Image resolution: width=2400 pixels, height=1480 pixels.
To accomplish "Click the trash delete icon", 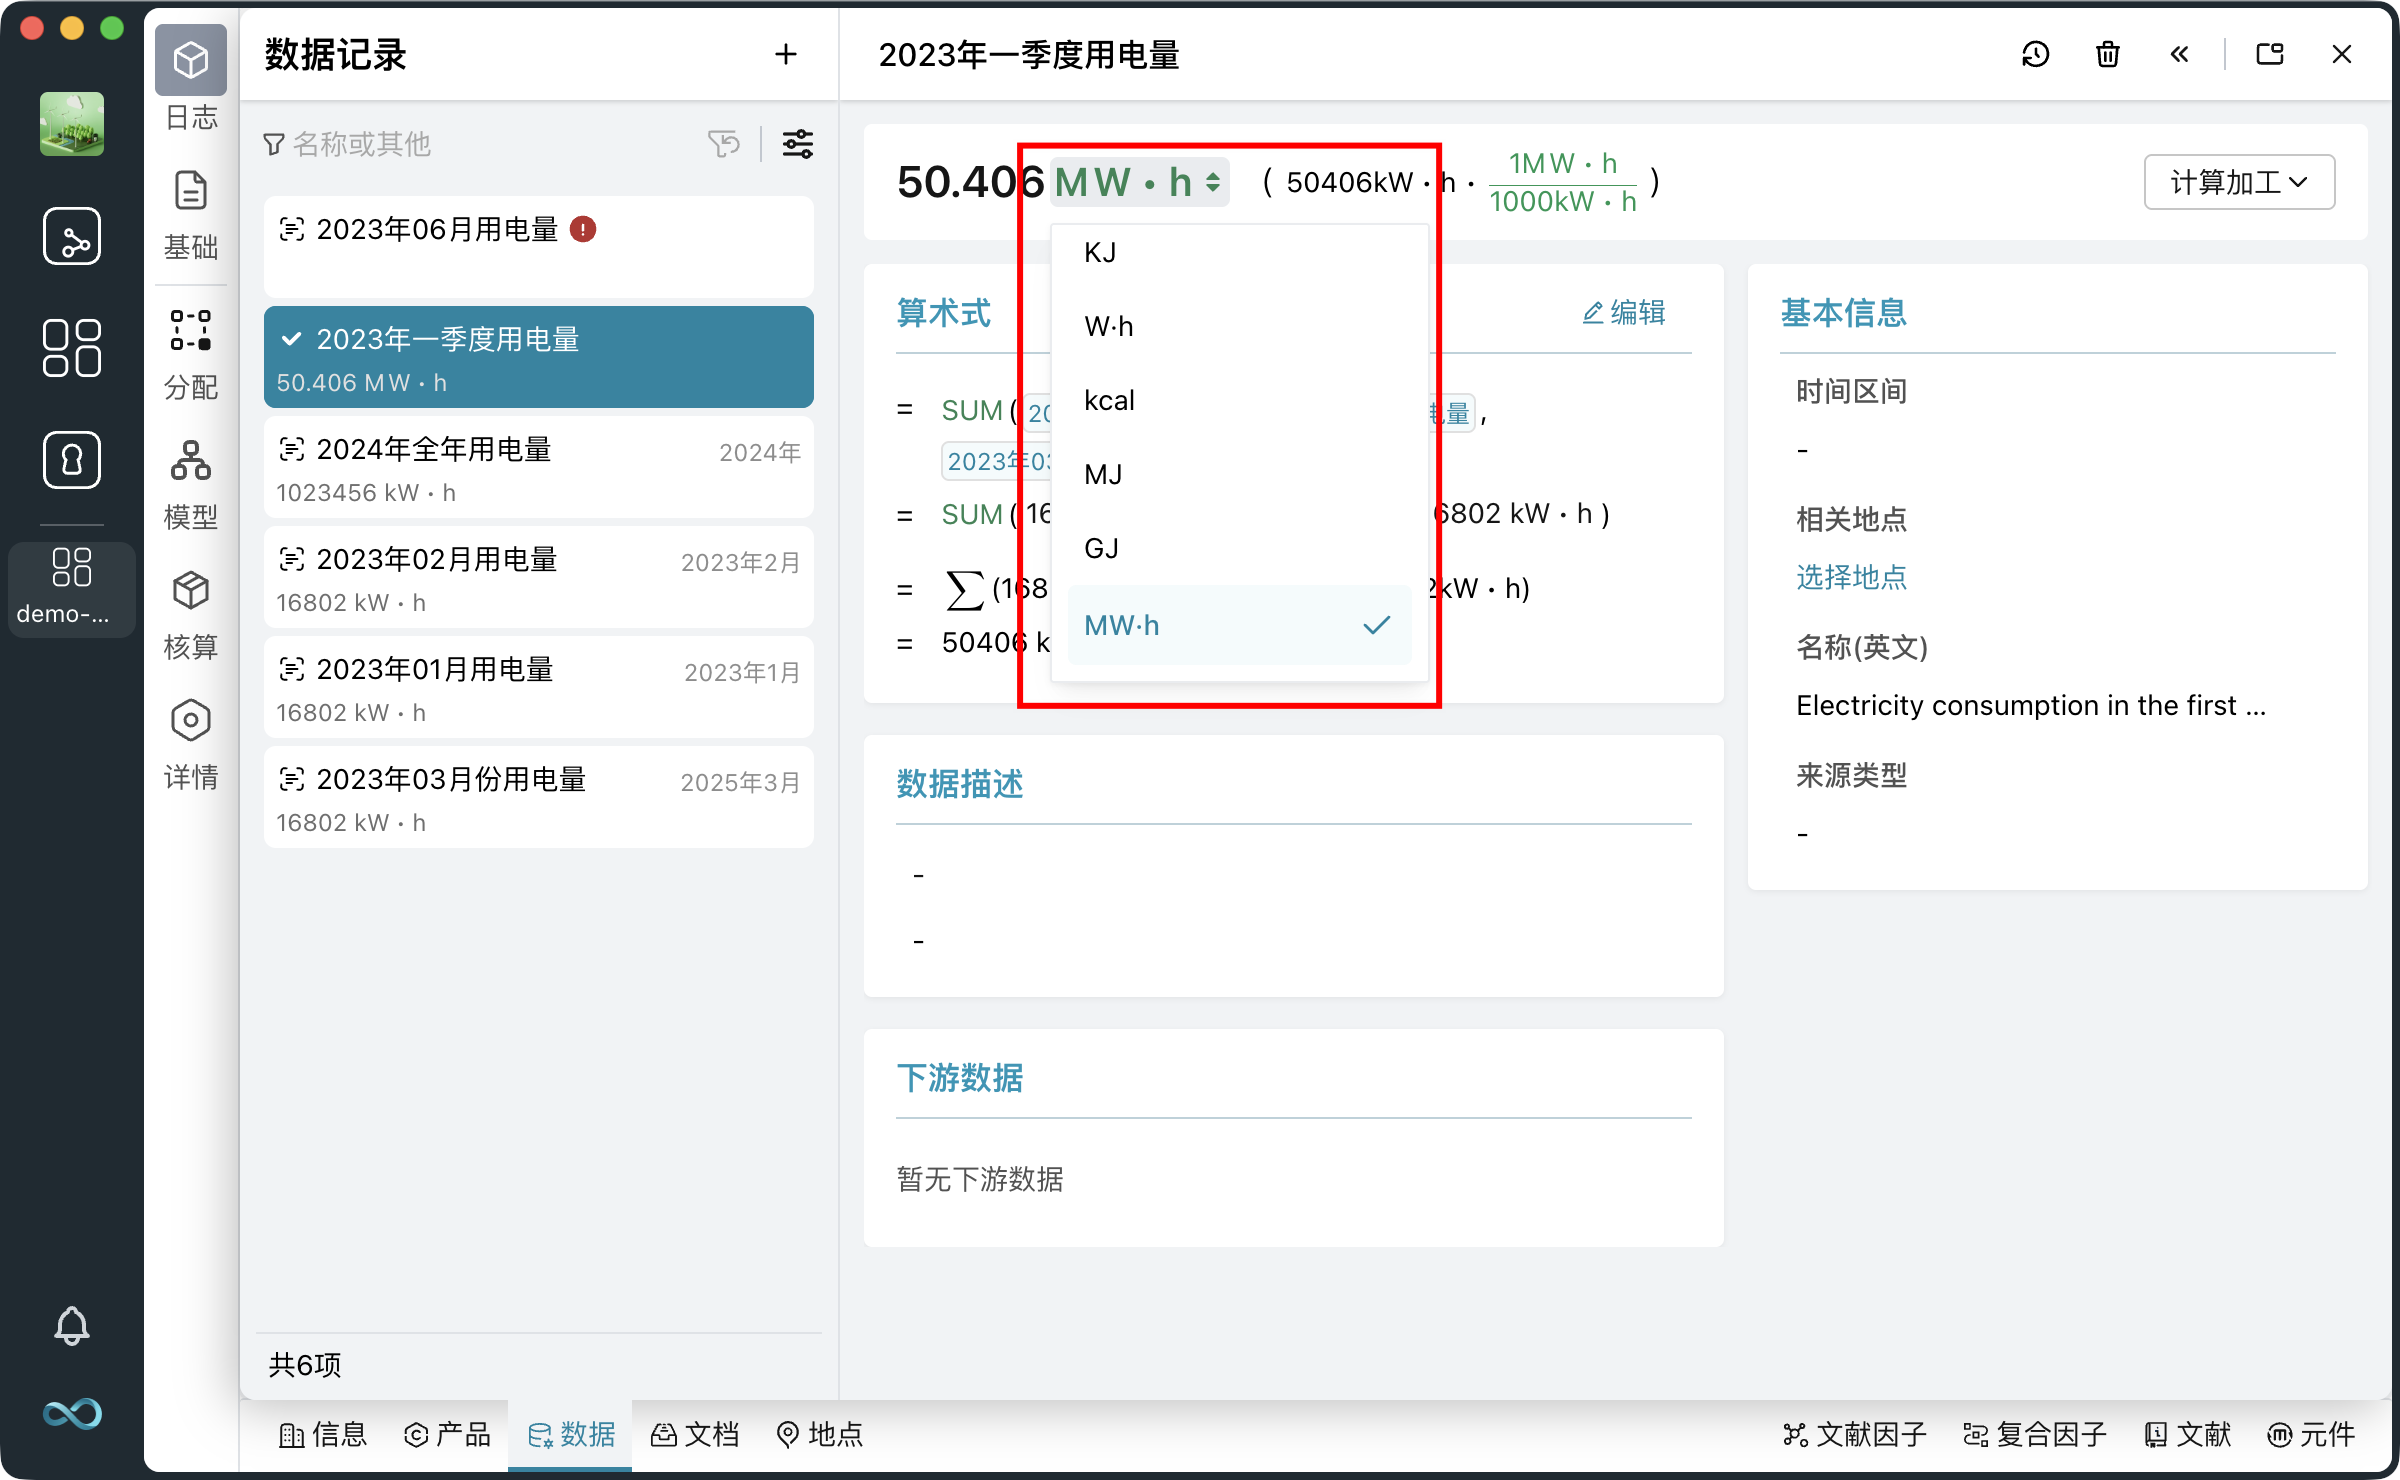I will click(x=2107, y=54).
